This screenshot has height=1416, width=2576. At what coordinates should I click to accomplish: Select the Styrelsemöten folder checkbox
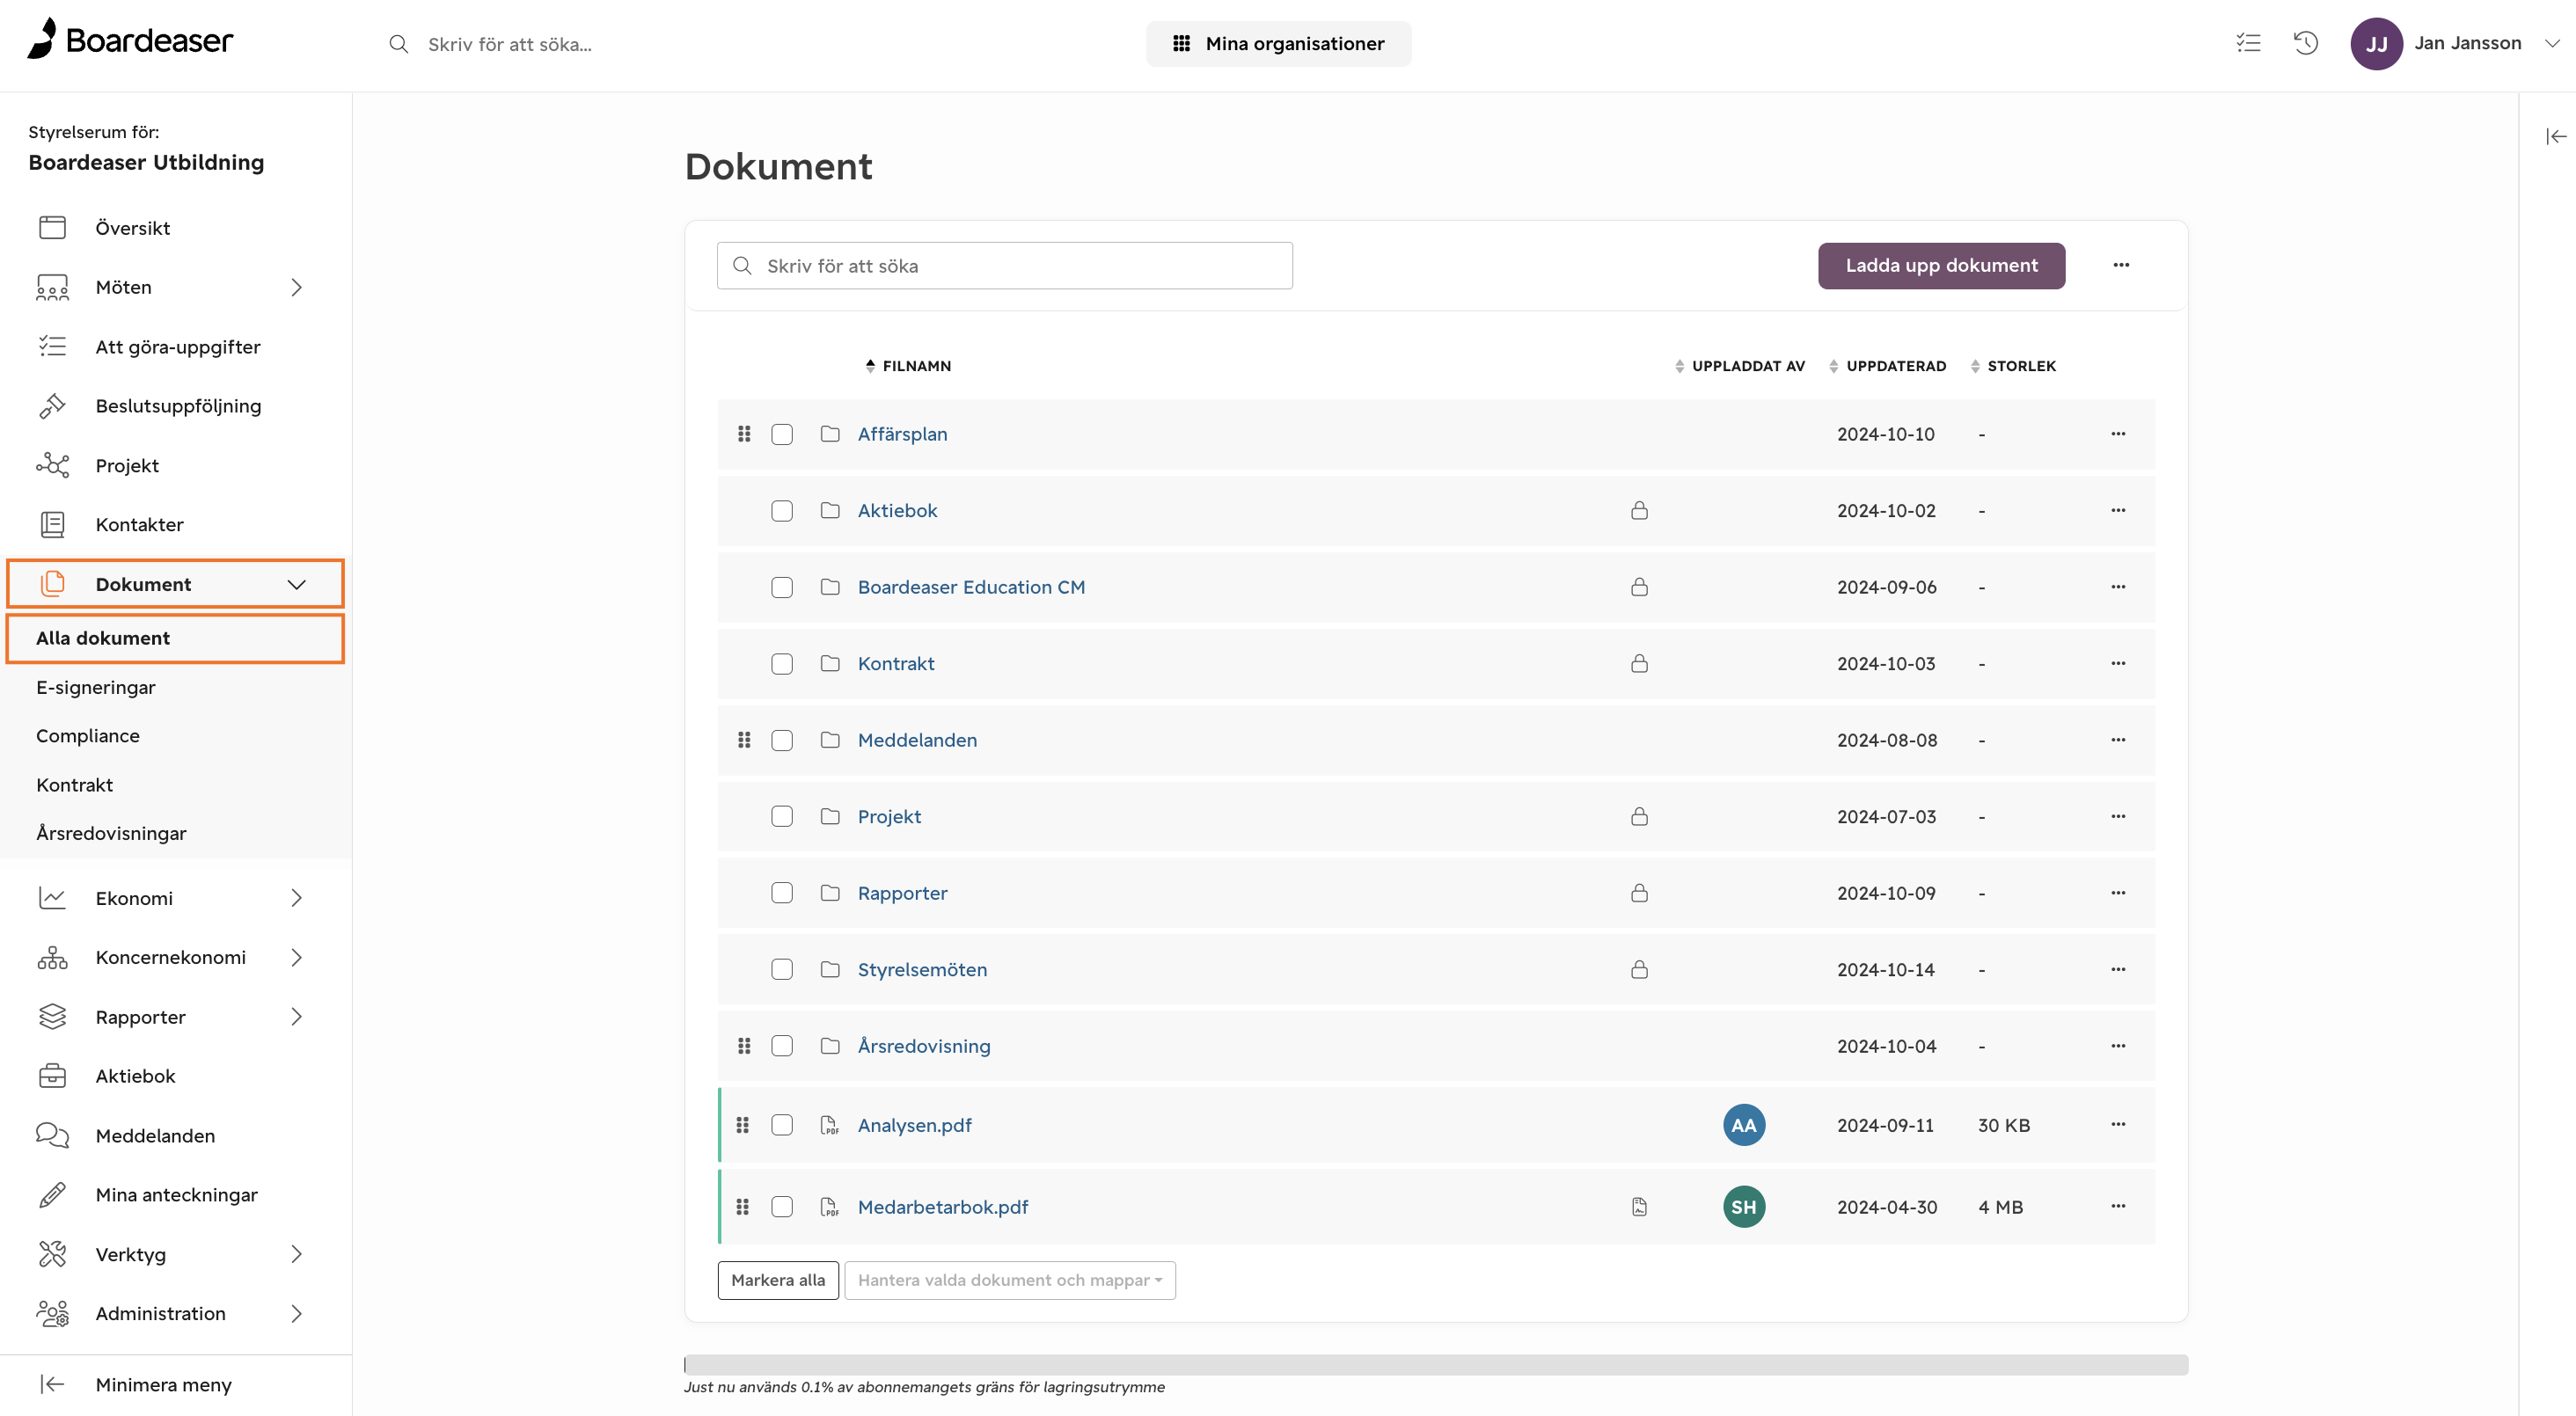tap(782, 969)
